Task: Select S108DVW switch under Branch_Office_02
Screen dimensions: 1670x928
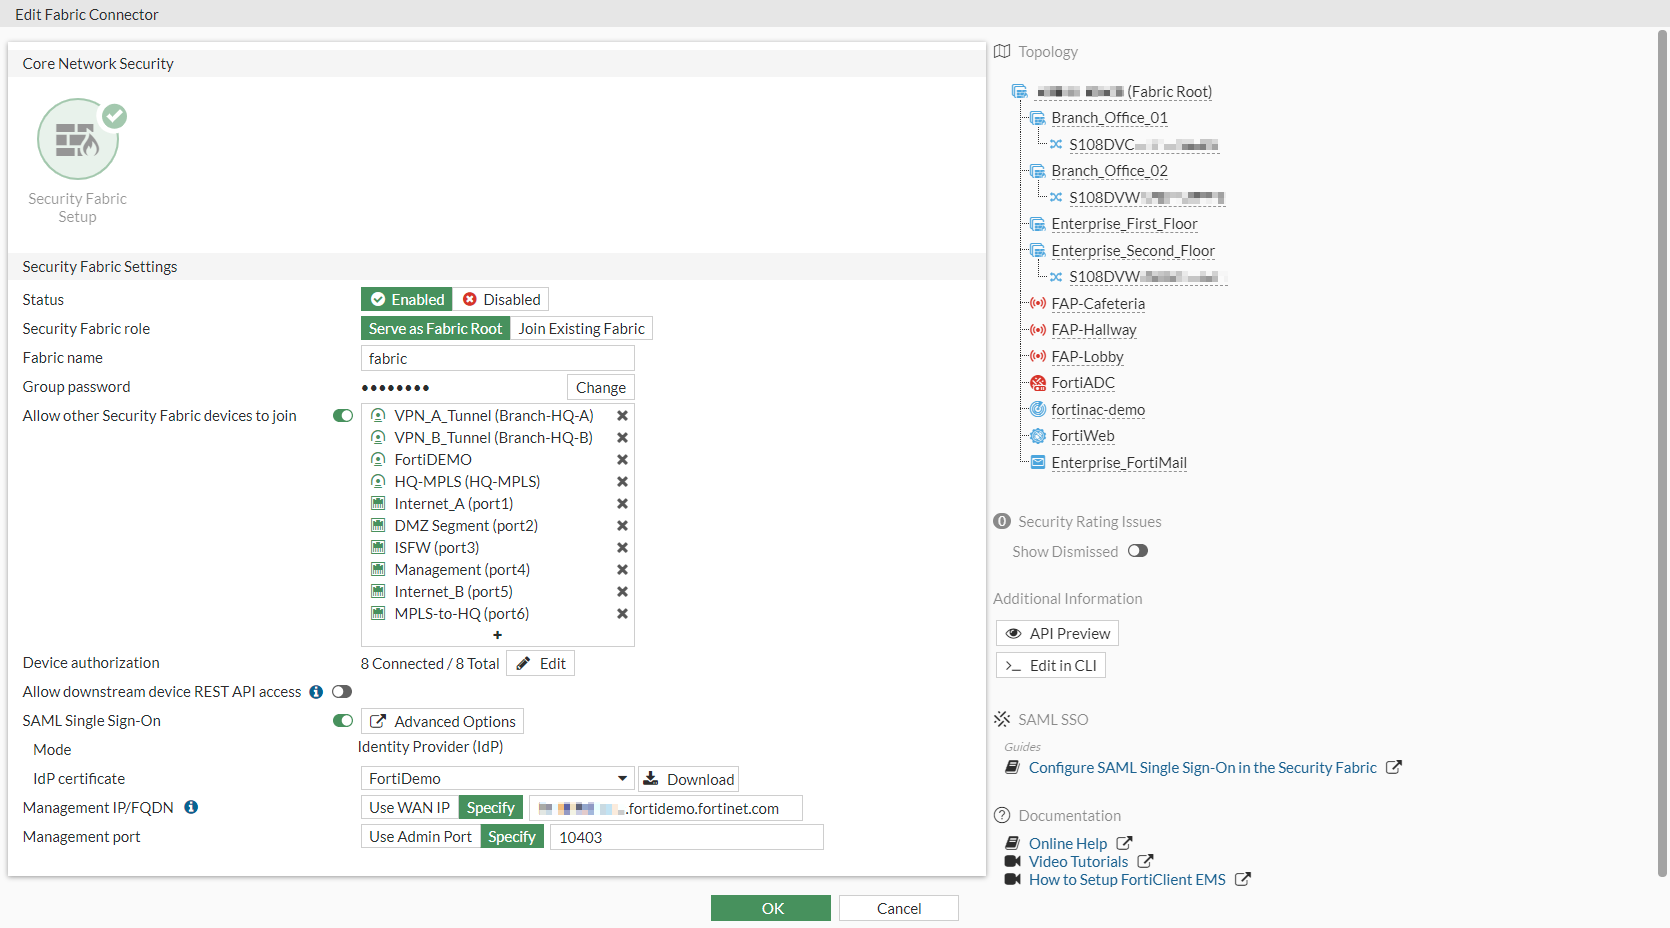Action: point(1146,198)
